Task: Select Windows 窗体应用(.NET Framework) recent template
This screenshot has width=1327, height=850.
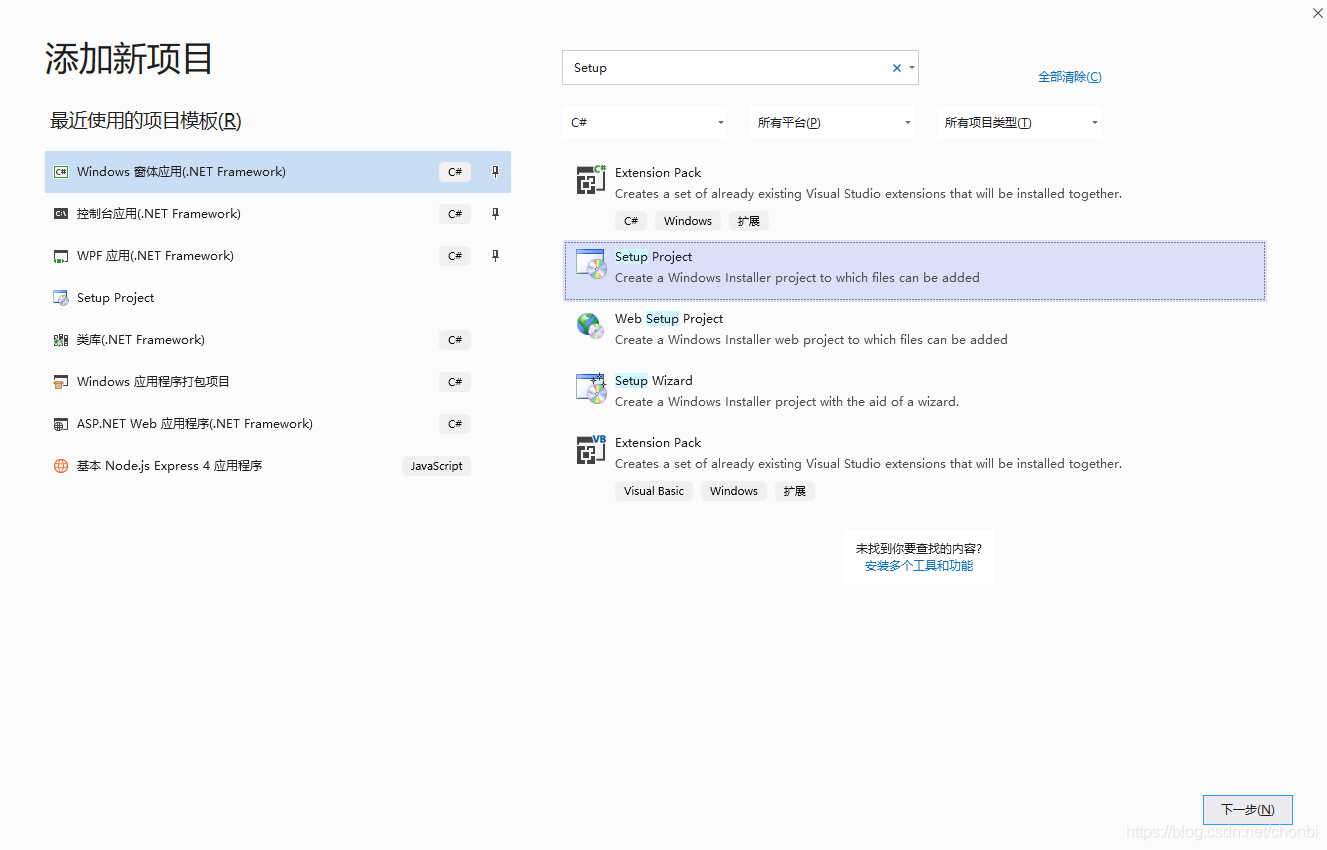Action: coord(278,172)
